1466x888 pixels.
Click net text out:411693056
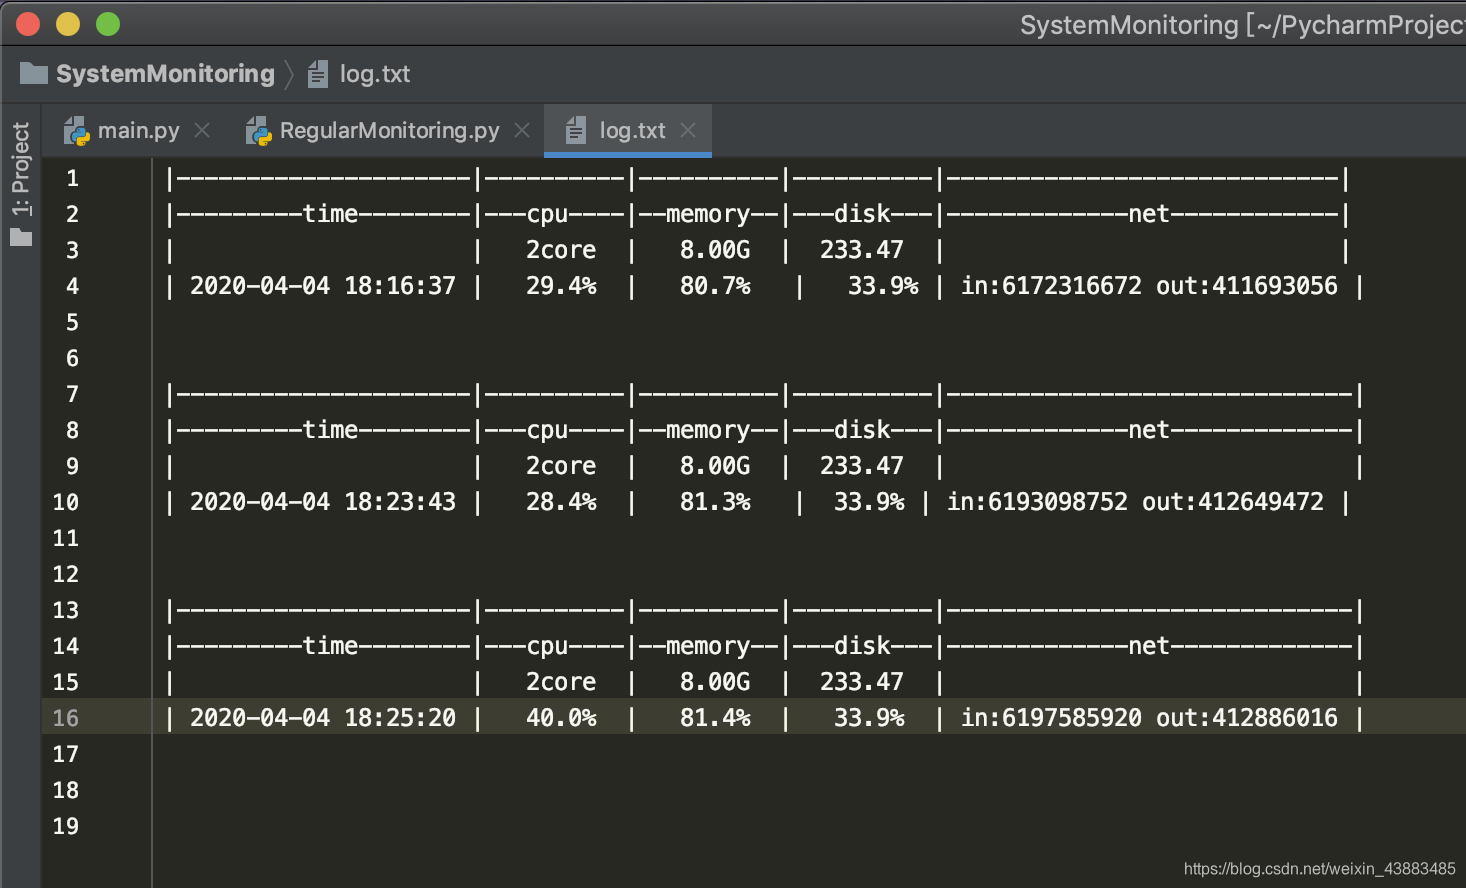[x=1247, y=286]
